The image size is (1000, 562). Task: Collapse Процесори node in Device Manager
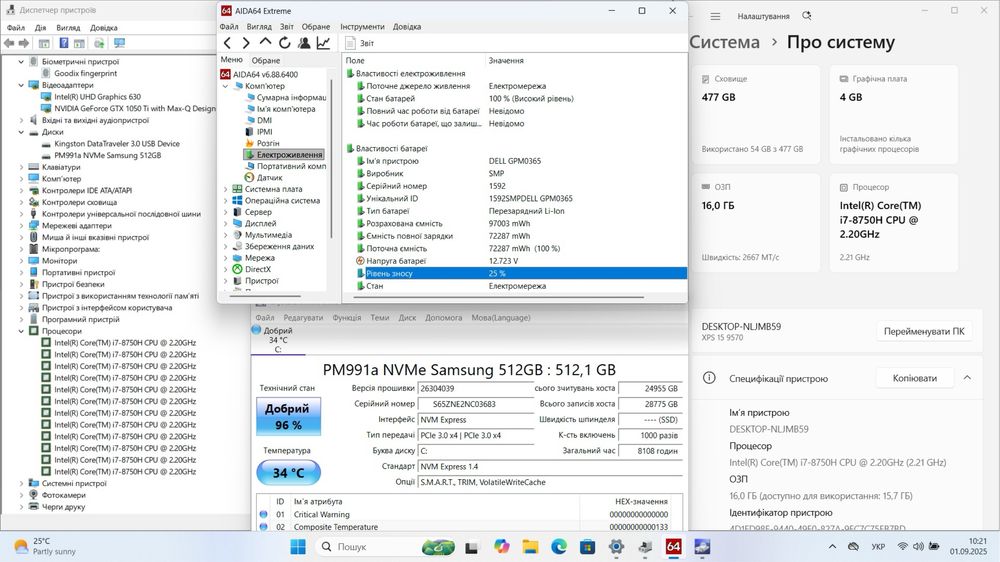pyautogui.click(x=21, y=331)
